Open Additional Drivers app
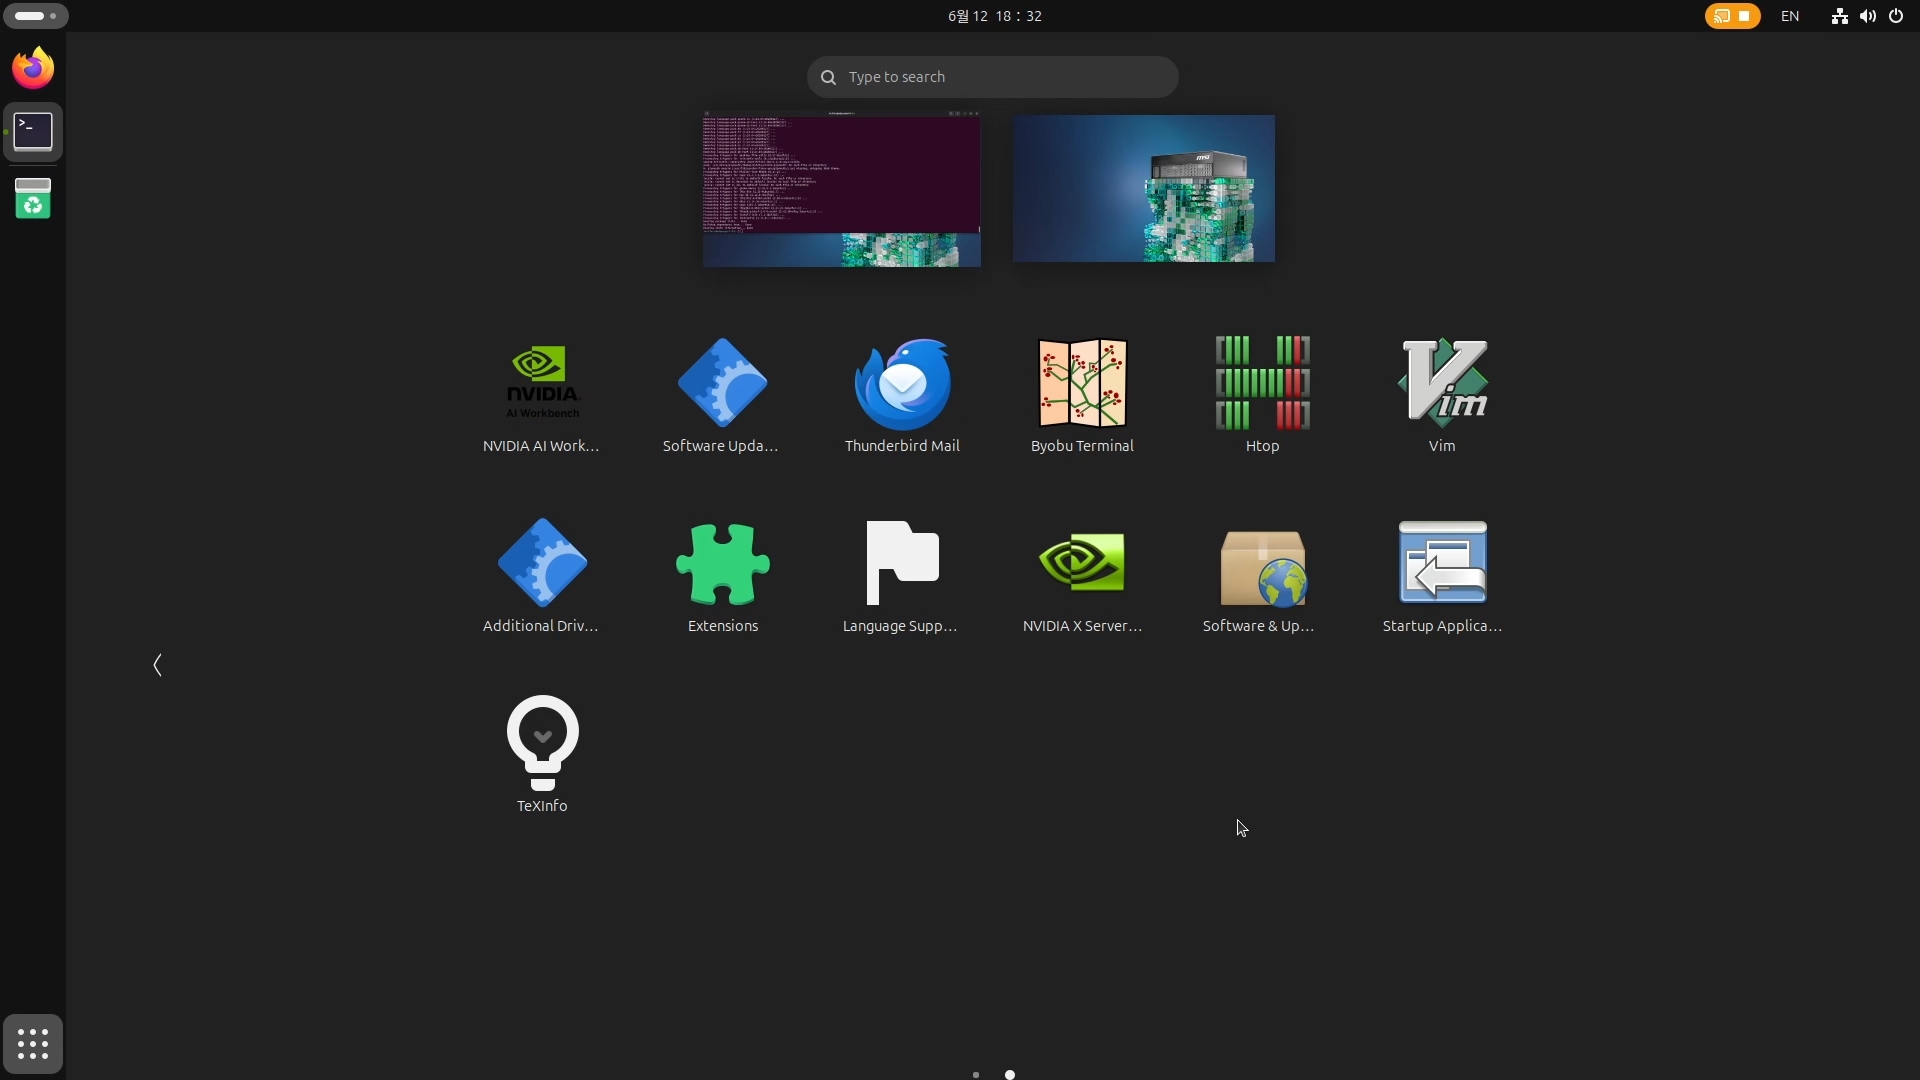The image size is (1920, 1080). click(541, 576)
